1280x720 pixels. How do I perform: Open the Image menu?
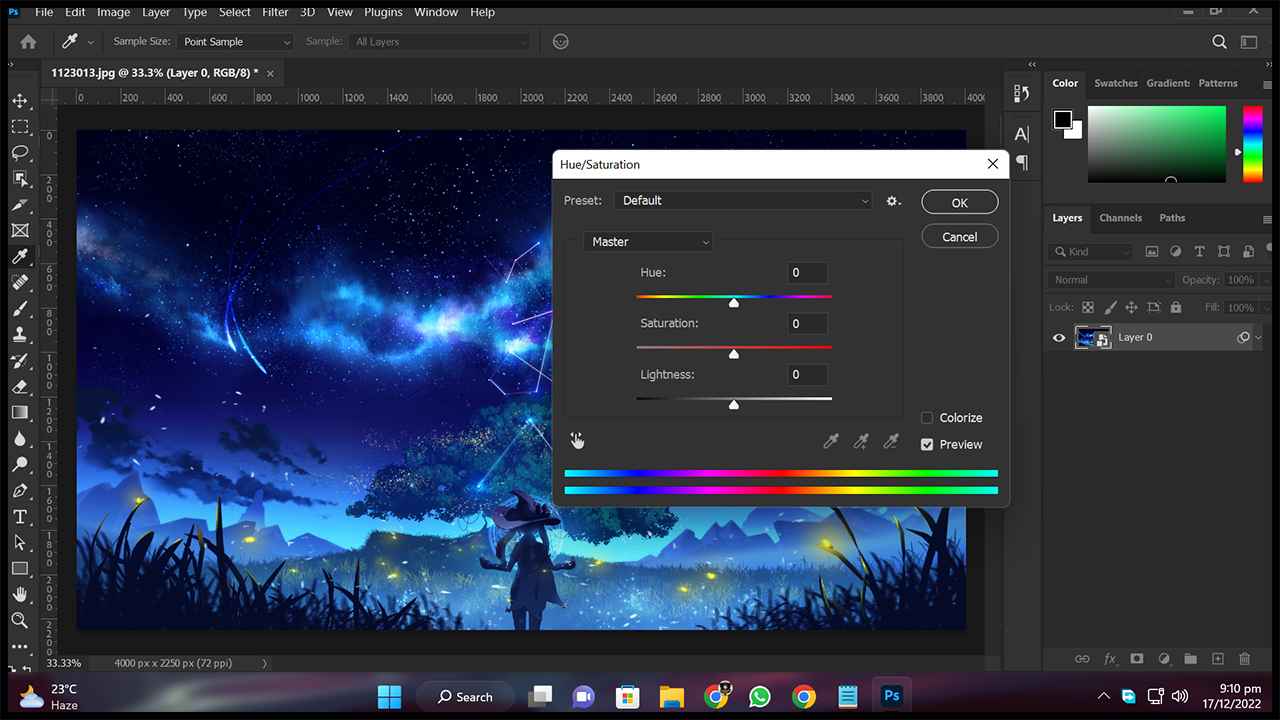(113, 12)
